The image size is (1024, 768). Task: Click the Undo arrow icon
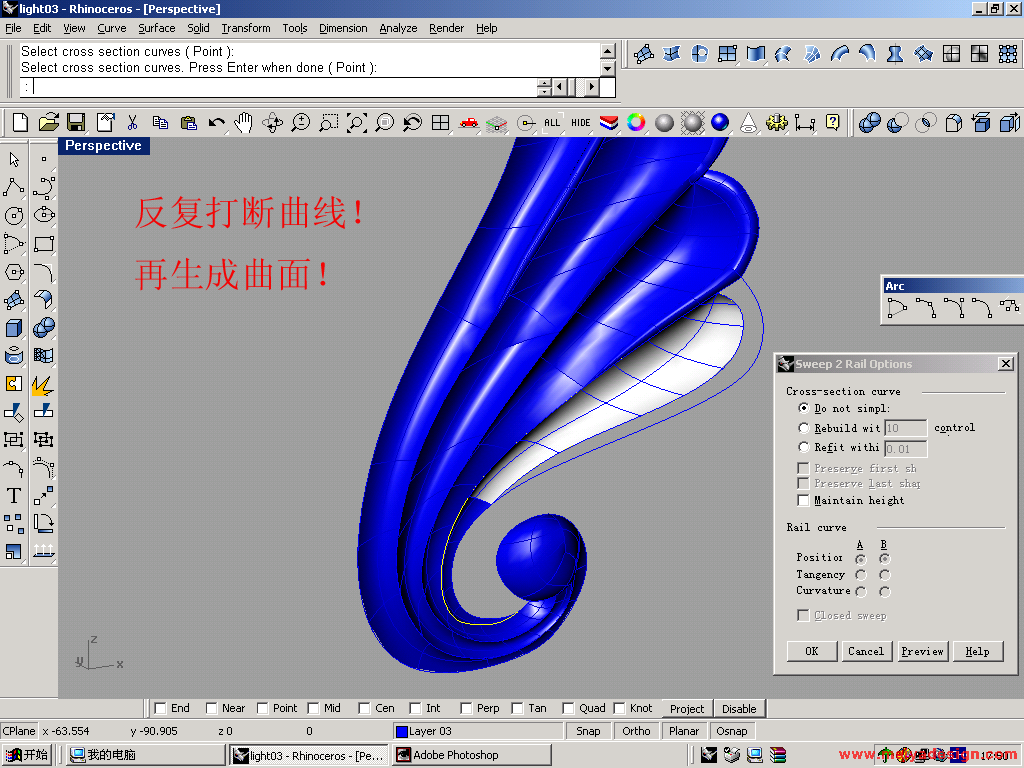click(216, 123)
